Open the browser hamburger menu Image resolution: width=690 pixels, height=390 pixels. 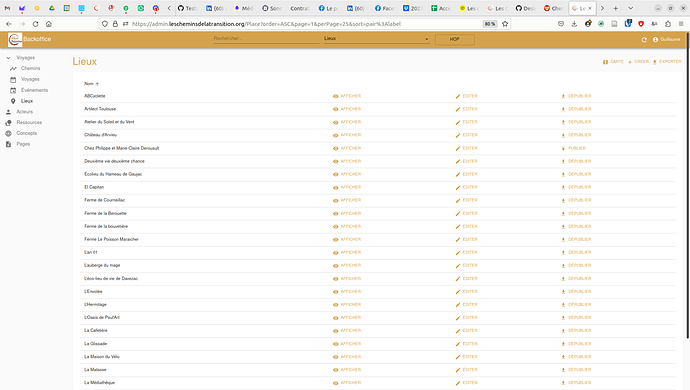(681, 24)
